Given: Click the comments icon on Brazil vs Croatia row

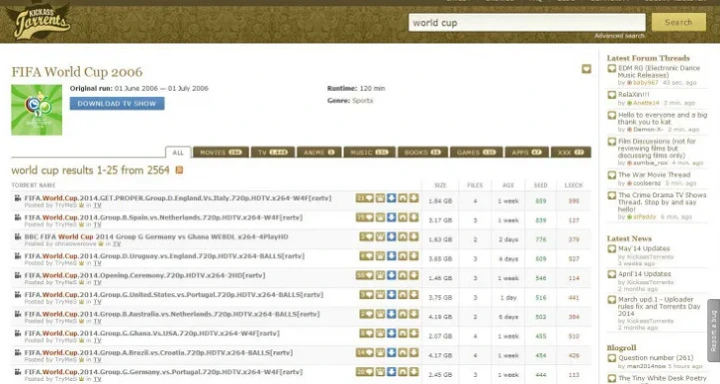Looking at the screenshot, I should 365,352.
